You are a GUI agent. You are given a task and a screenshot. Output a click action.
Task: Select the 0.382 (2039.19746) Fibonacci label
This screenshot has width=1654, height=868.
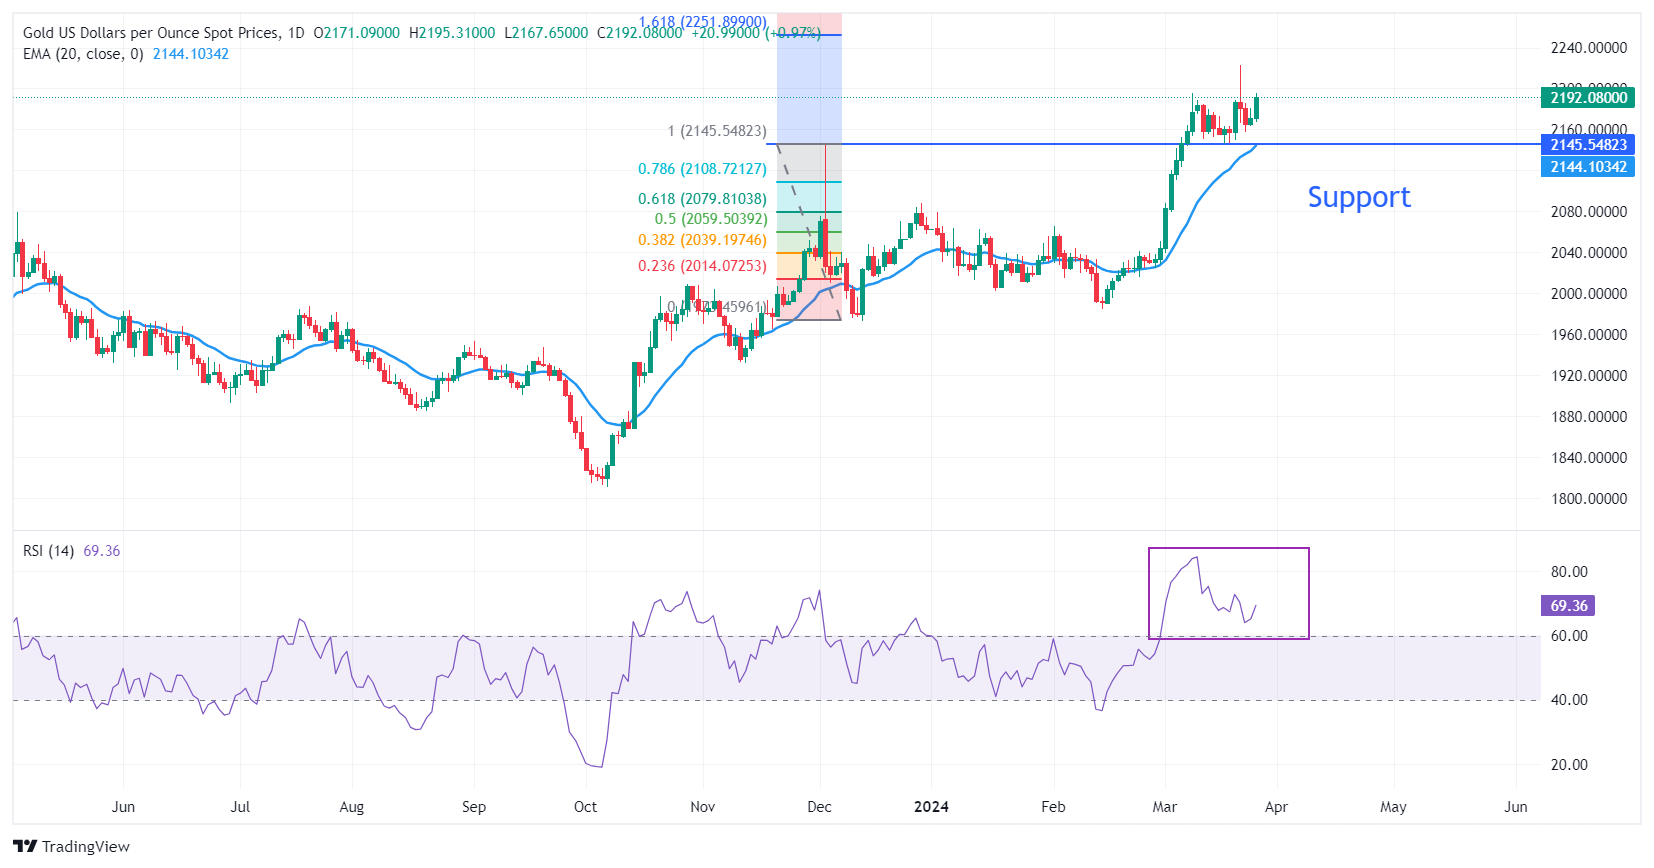click(702, 240)
